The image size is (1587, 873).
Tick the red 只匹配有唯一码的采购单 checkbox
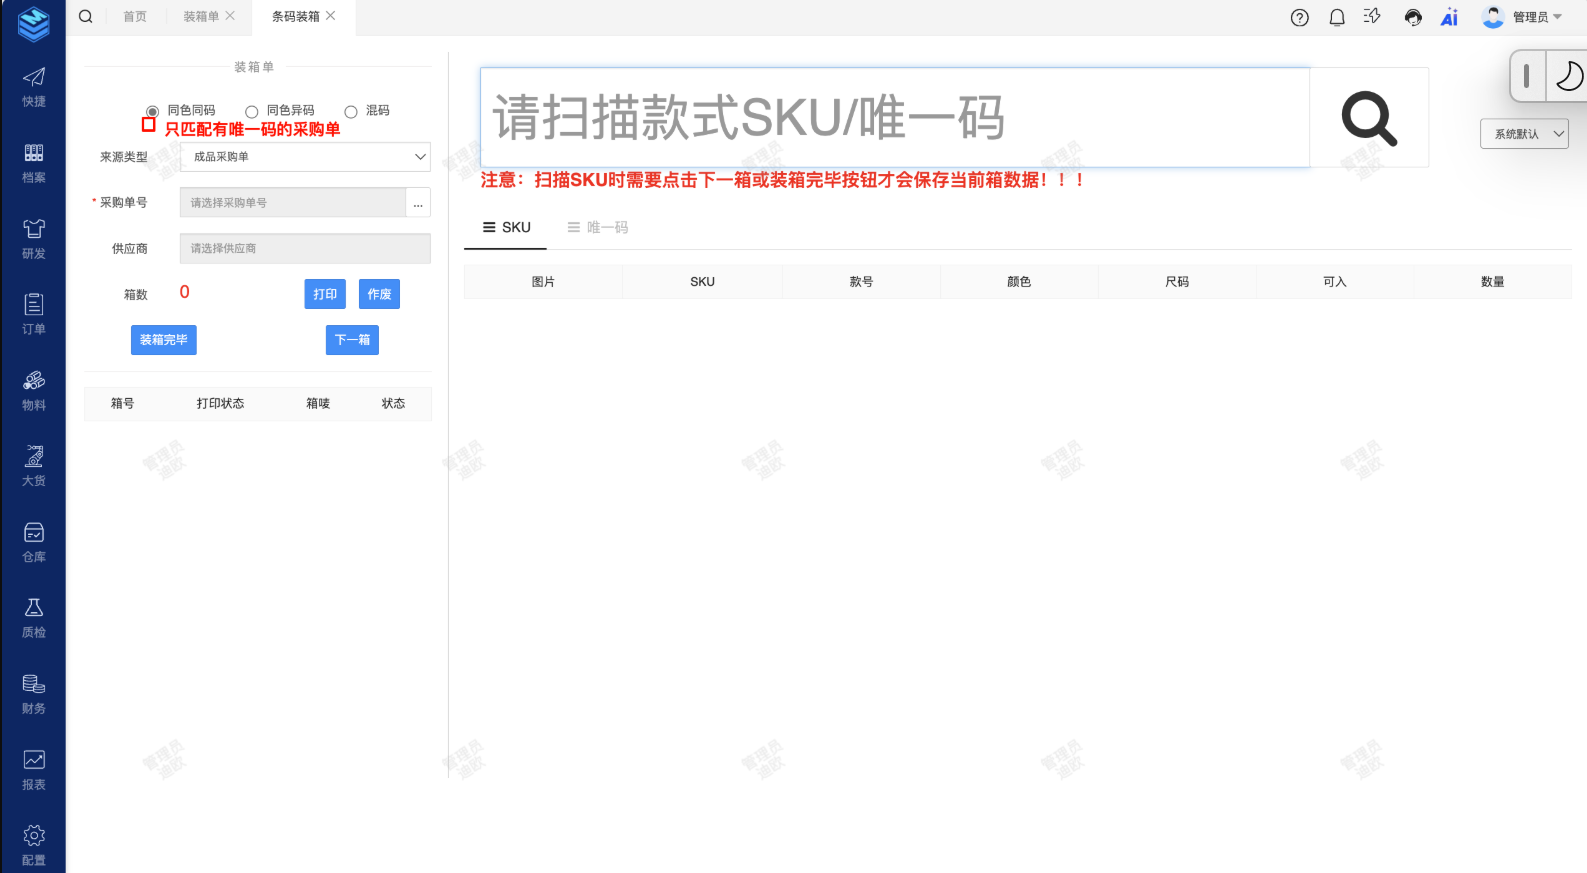149,125
